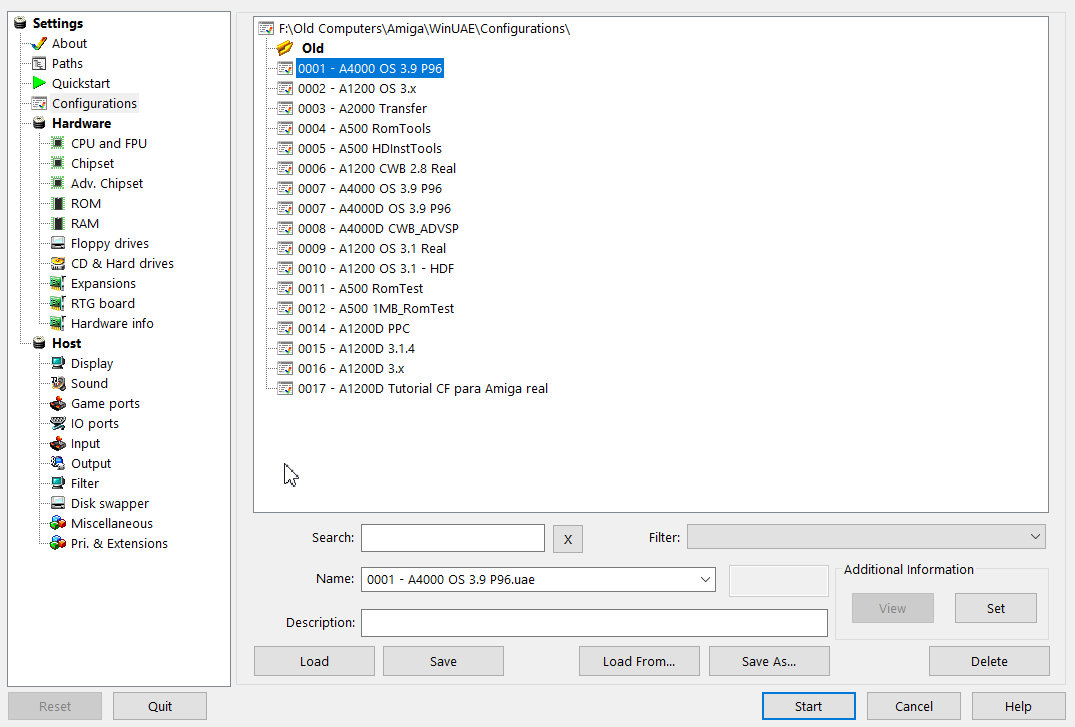Click the Display monitor icon
This screenshot has width=1075, height=727.
pos(58,364)
